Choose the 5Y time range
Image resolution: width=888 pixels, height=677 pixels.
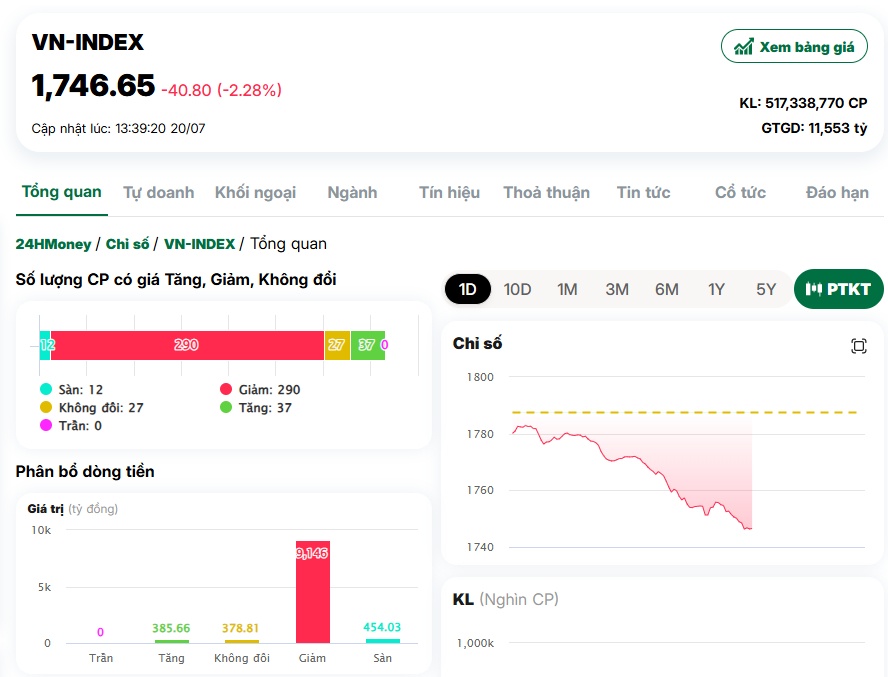click(766, 289)
